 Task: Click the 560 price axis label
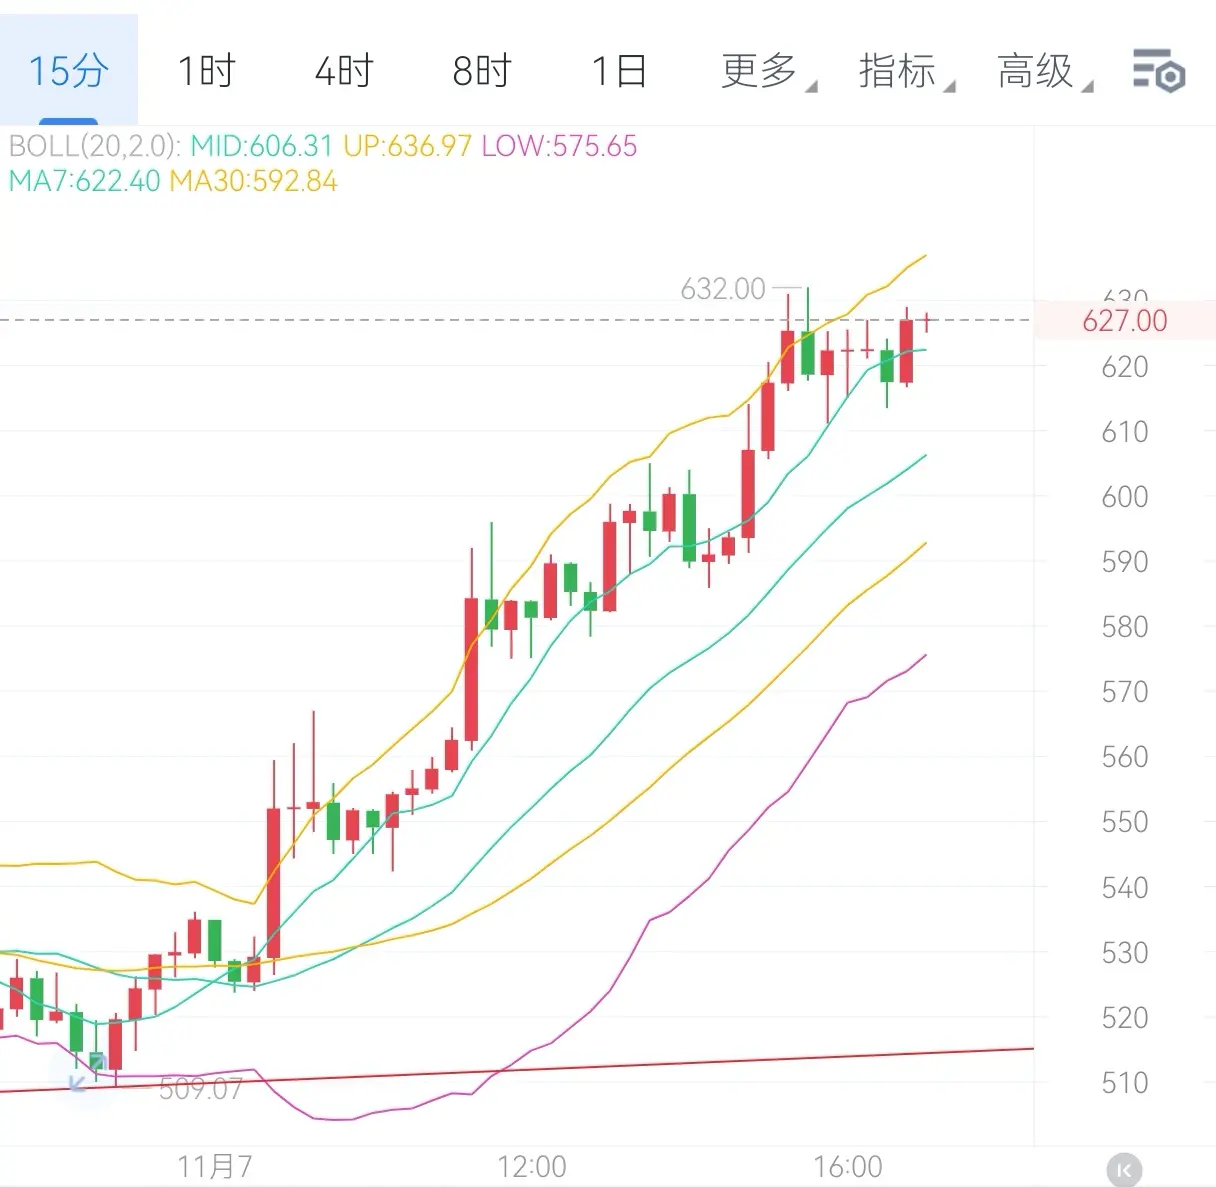click(1124, 757)
